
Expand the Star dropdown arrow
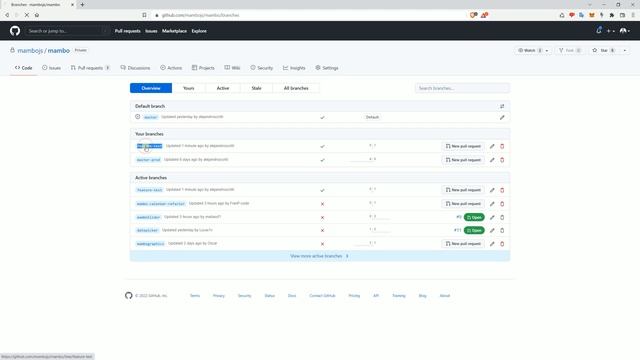tap(624, 51)
